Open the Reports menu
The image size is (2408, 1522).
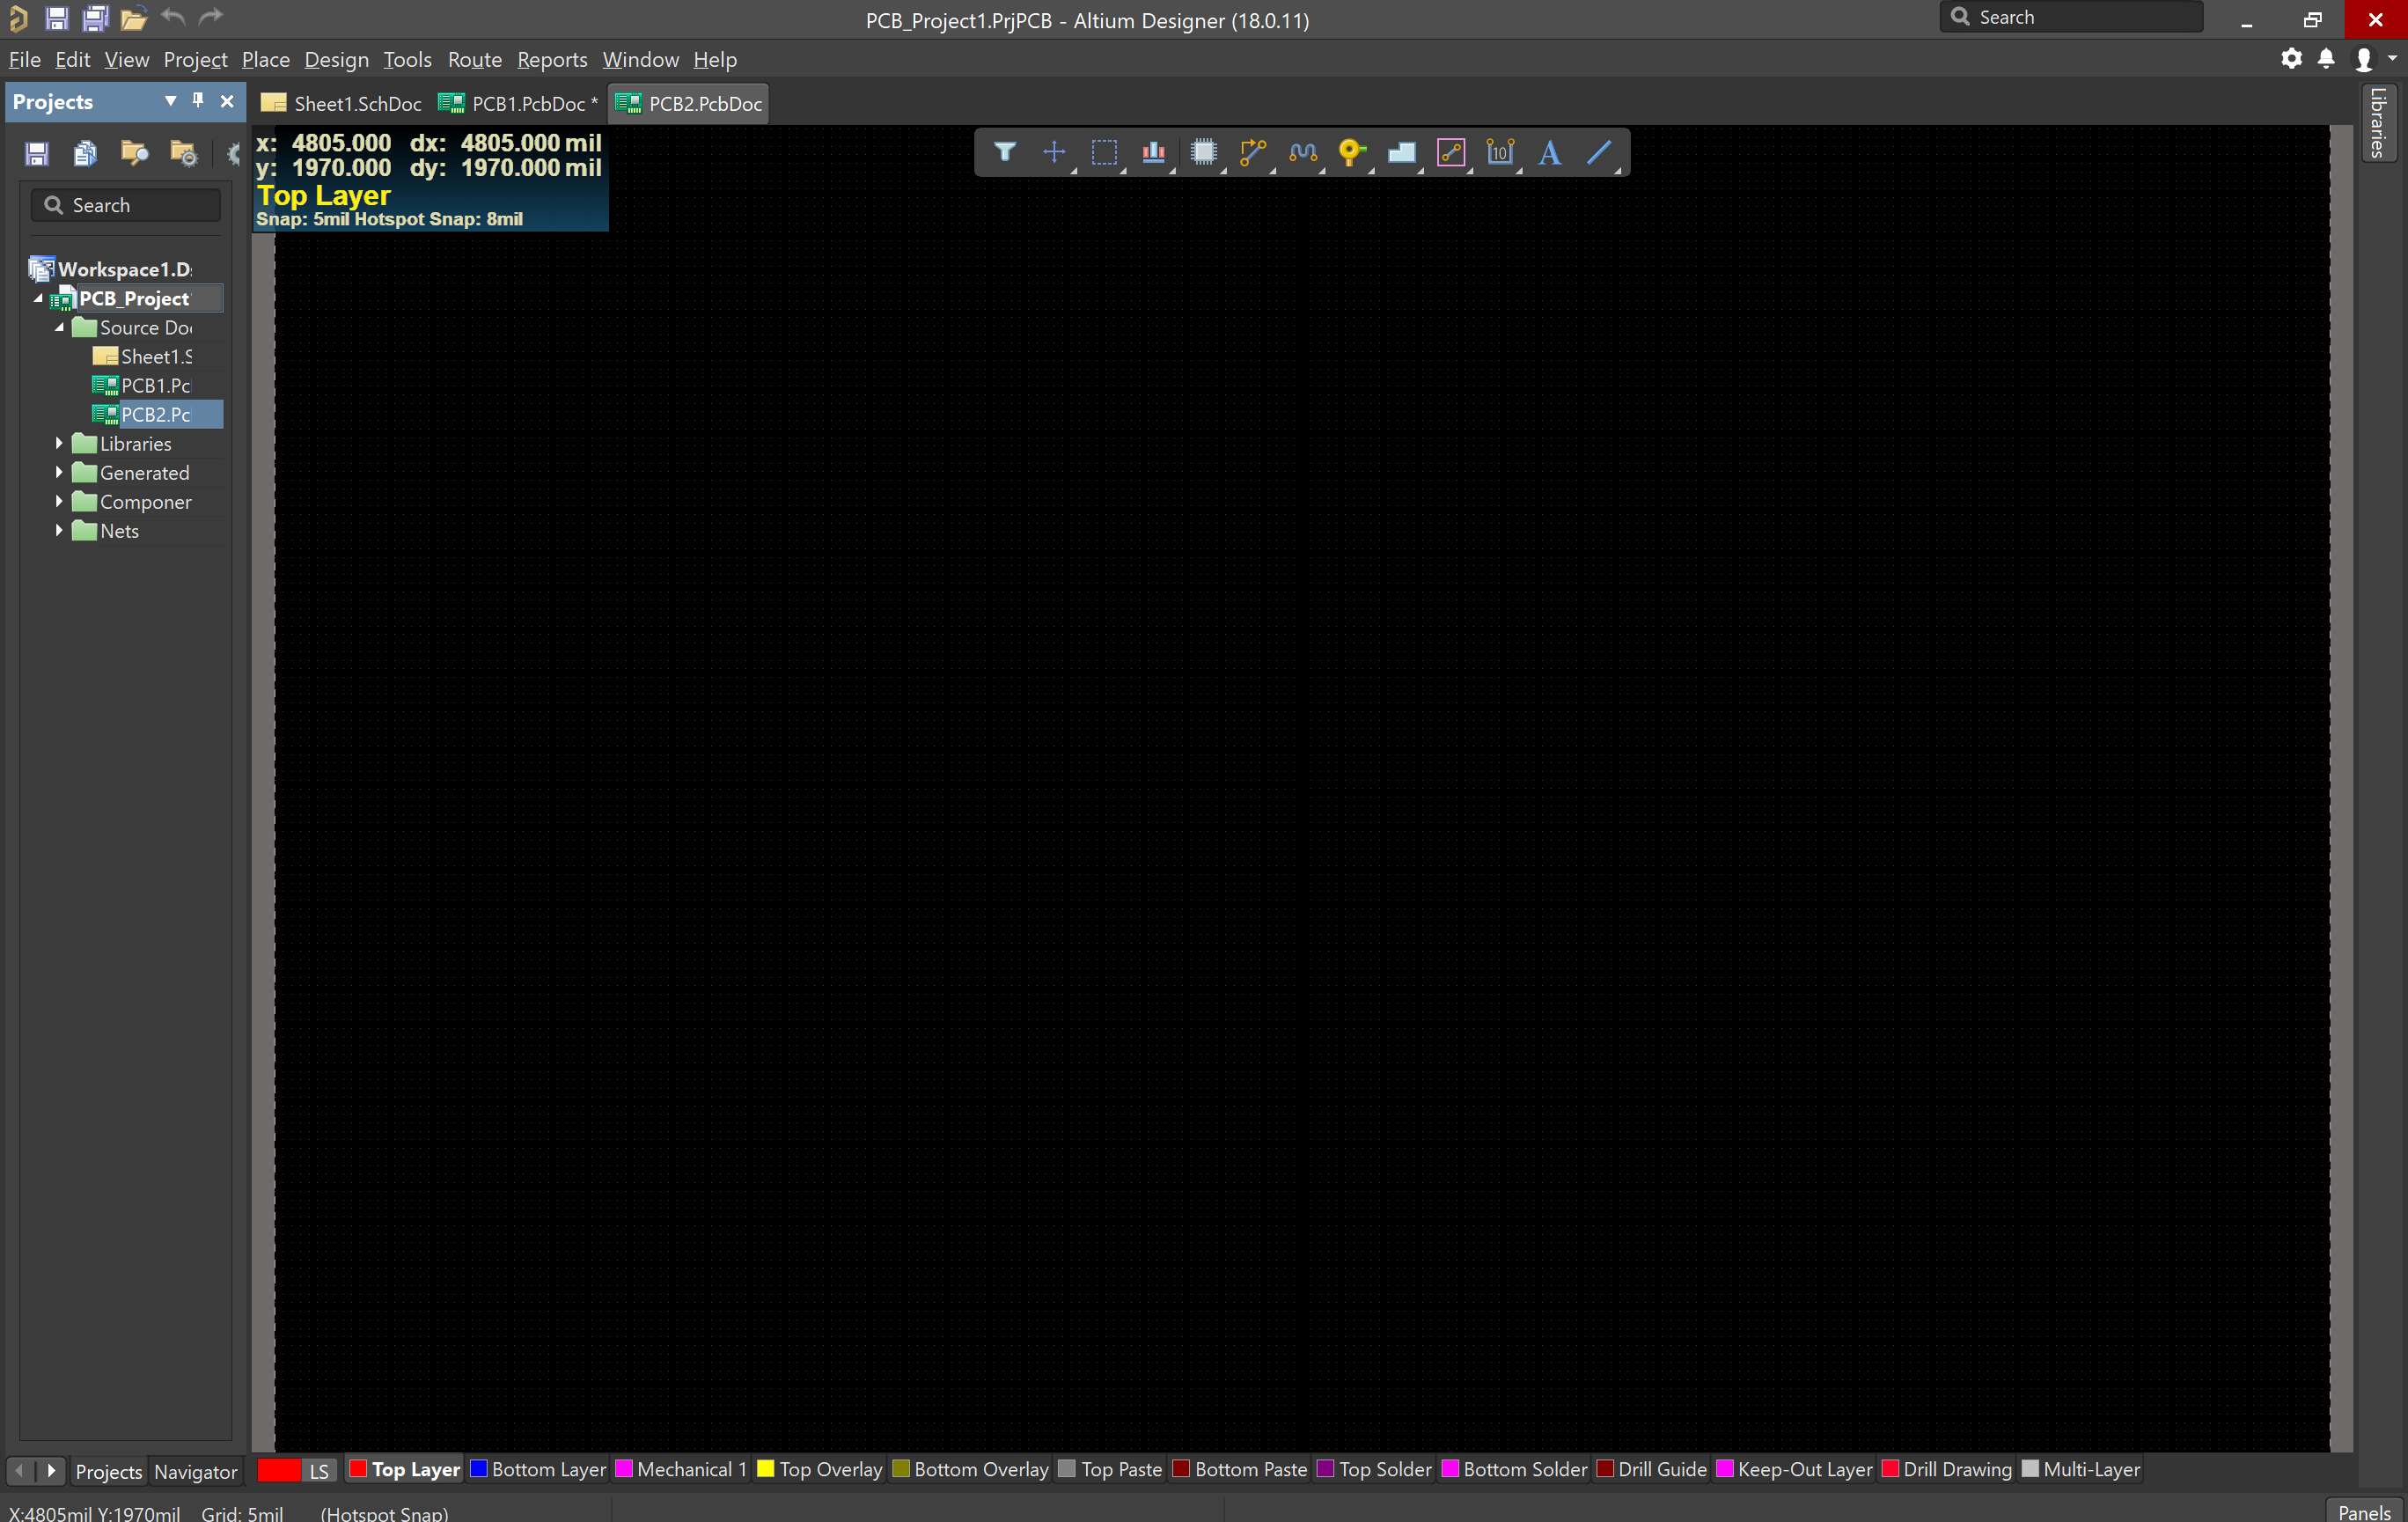(x=552, y=60)
